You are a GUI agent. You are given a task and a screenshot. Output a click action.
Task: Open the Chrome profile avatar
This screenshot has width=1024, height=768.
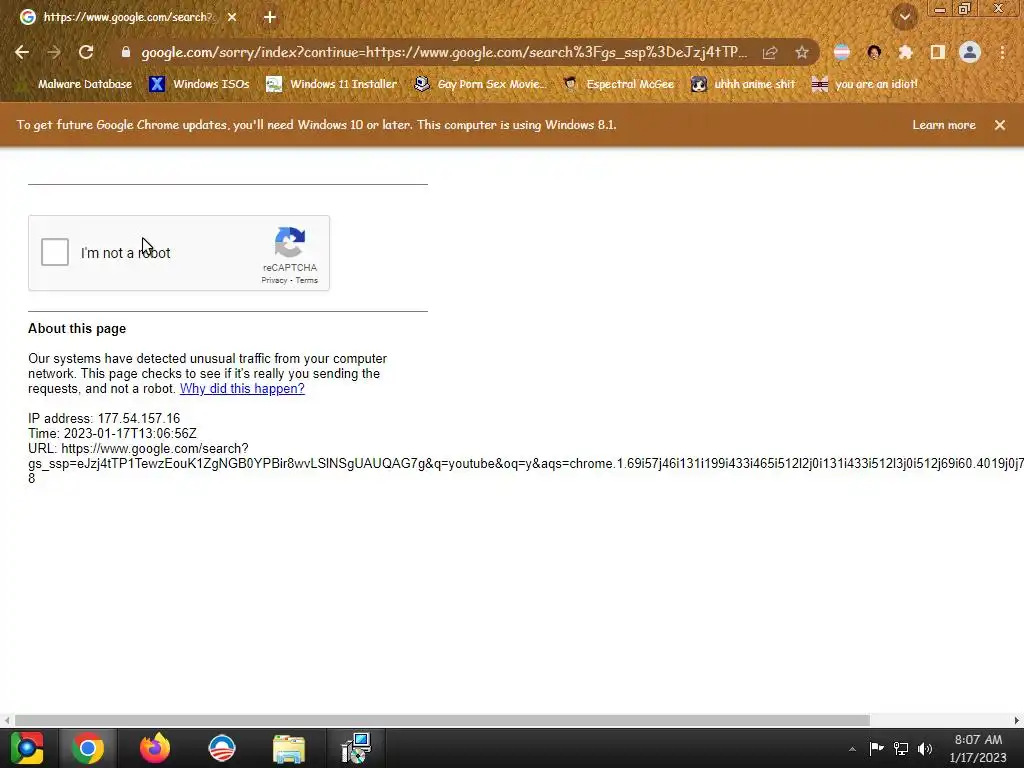click(970, 52)
